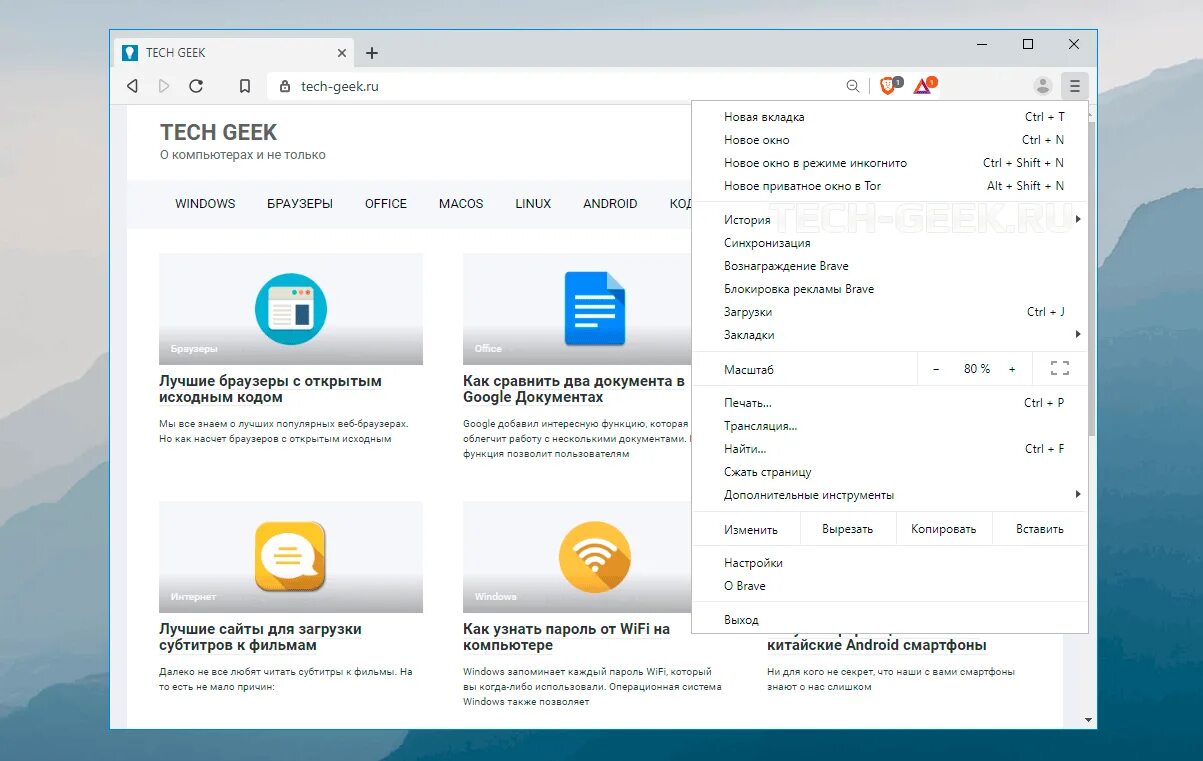The height and width of the screenshot is (761, 1203).
Task: Click the browsers article icon thumbnail
Action: pos(291,308)
